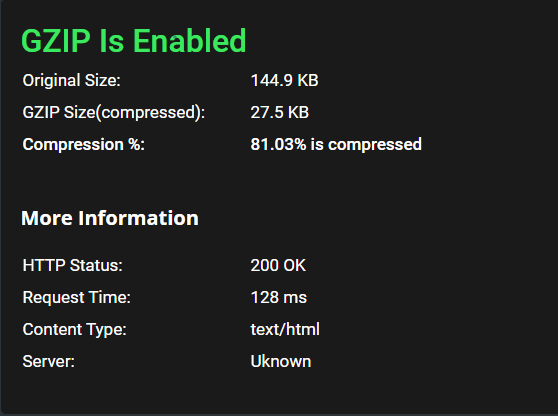Click the More Information heading
558x416 pixels.
pos(110,218)
